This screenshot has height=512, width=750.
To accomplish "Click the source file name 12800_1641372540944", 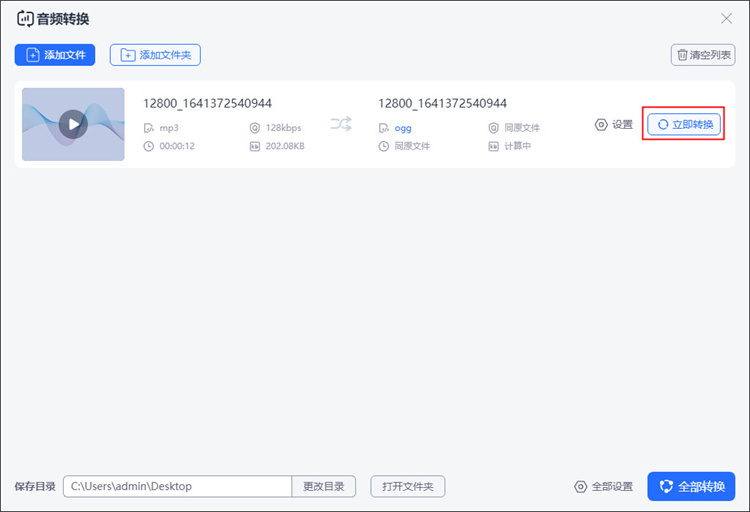I will pyautogui.click(x=208, y=103).
